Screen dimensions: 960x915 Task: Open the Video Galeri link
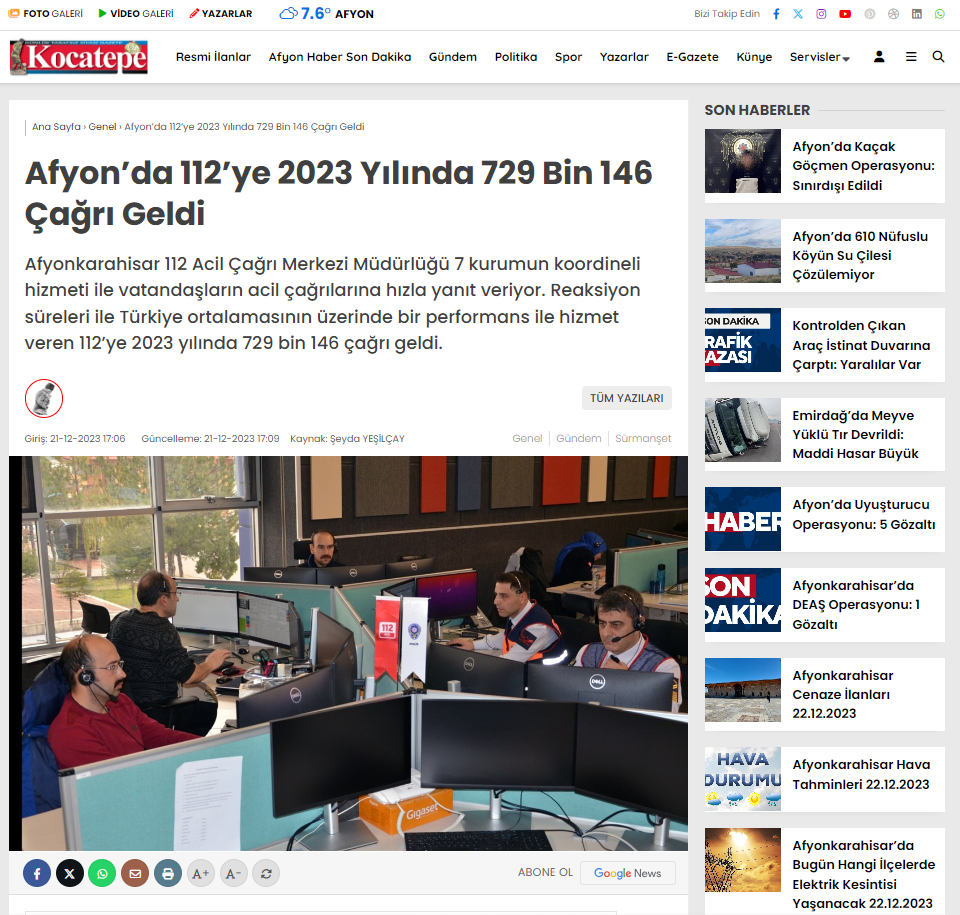(136, 13)
